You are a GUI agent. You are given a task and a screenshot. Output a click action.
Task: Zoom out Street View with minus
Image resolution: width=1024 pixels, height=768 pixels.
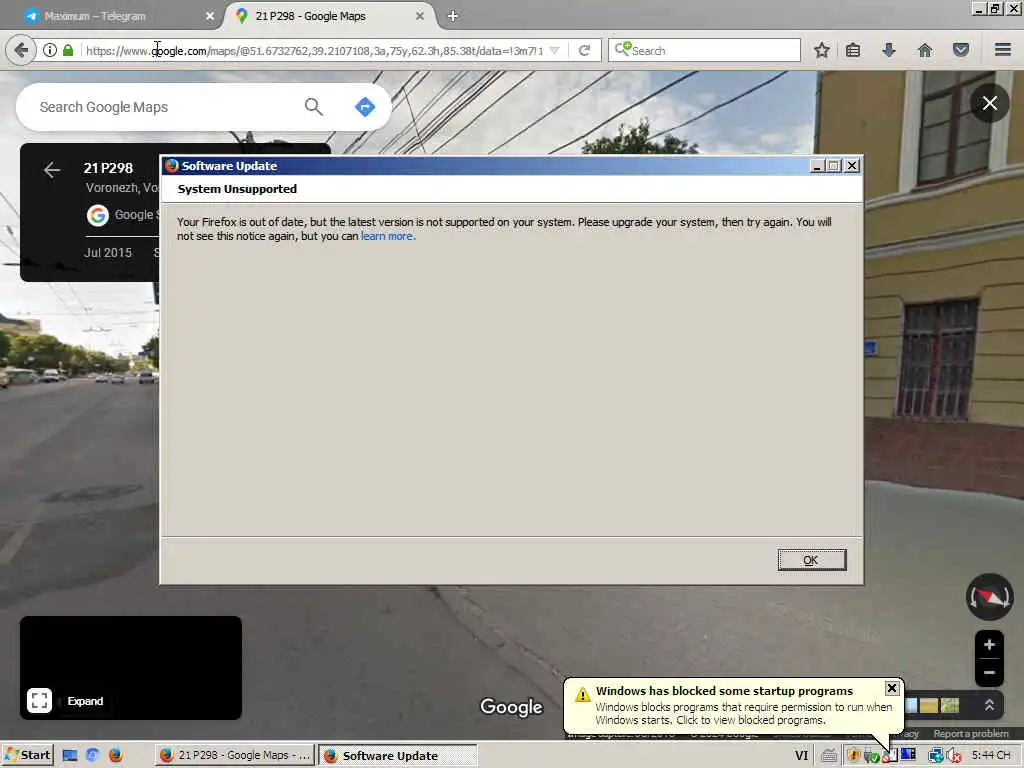[989, 673]
